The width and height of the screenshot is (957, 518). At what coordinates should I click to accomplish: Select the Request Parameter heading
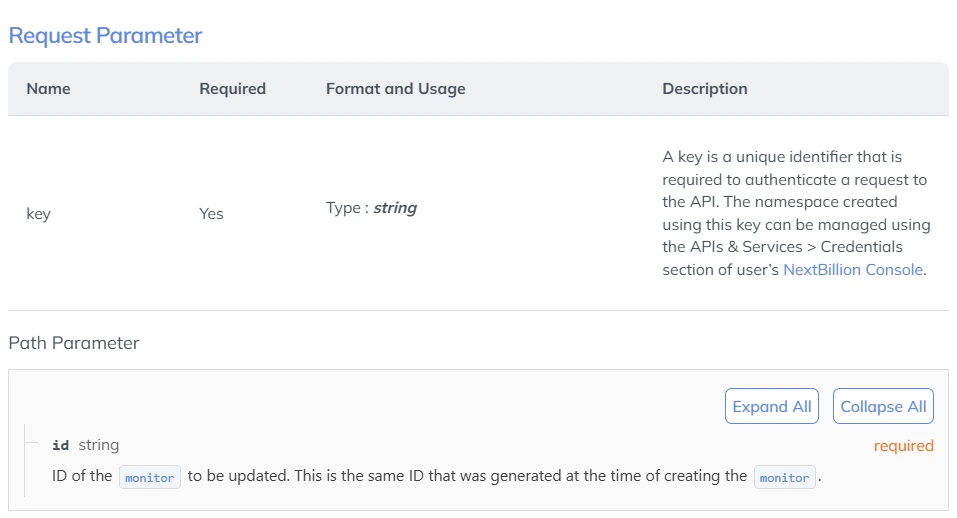click(105, 35)
